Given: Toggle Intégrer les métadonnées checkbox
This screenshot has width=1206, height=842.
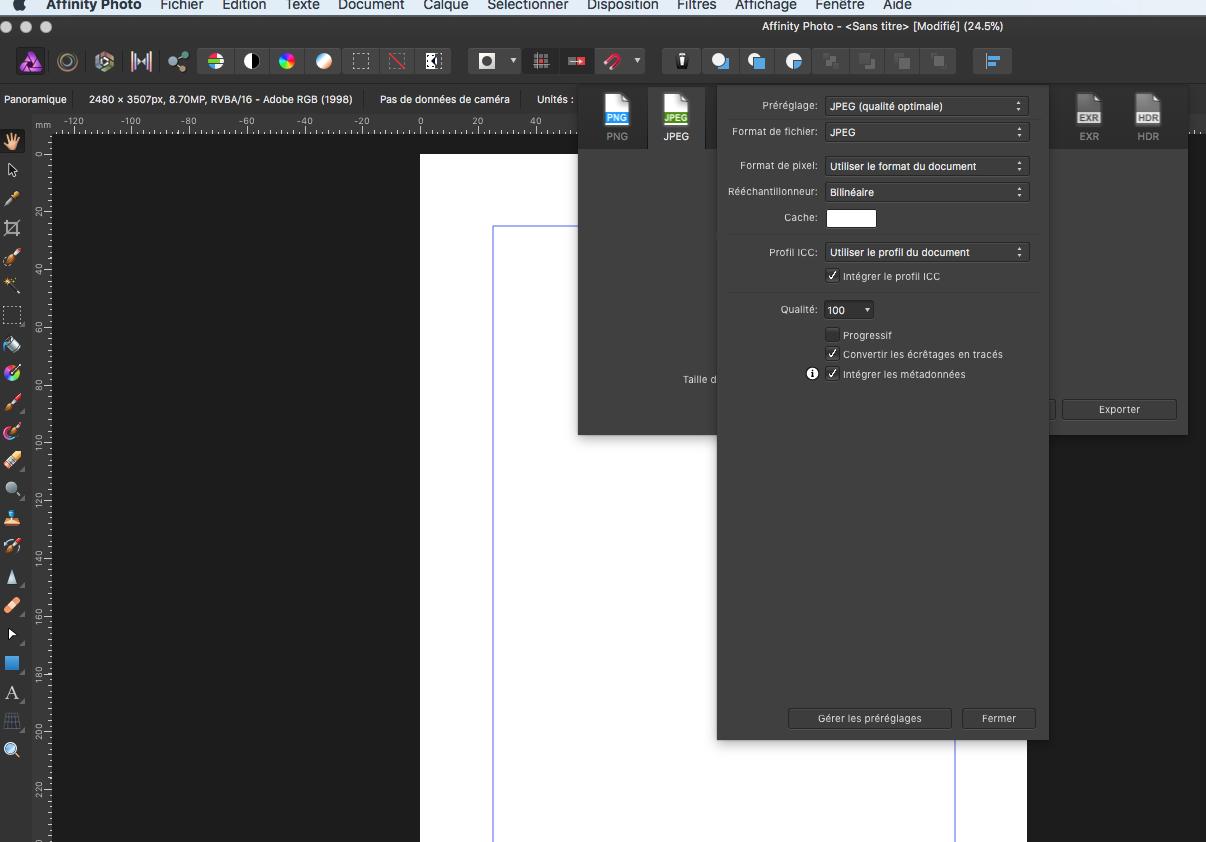Looking at the screenshot, I should click(x=832, y=374).
